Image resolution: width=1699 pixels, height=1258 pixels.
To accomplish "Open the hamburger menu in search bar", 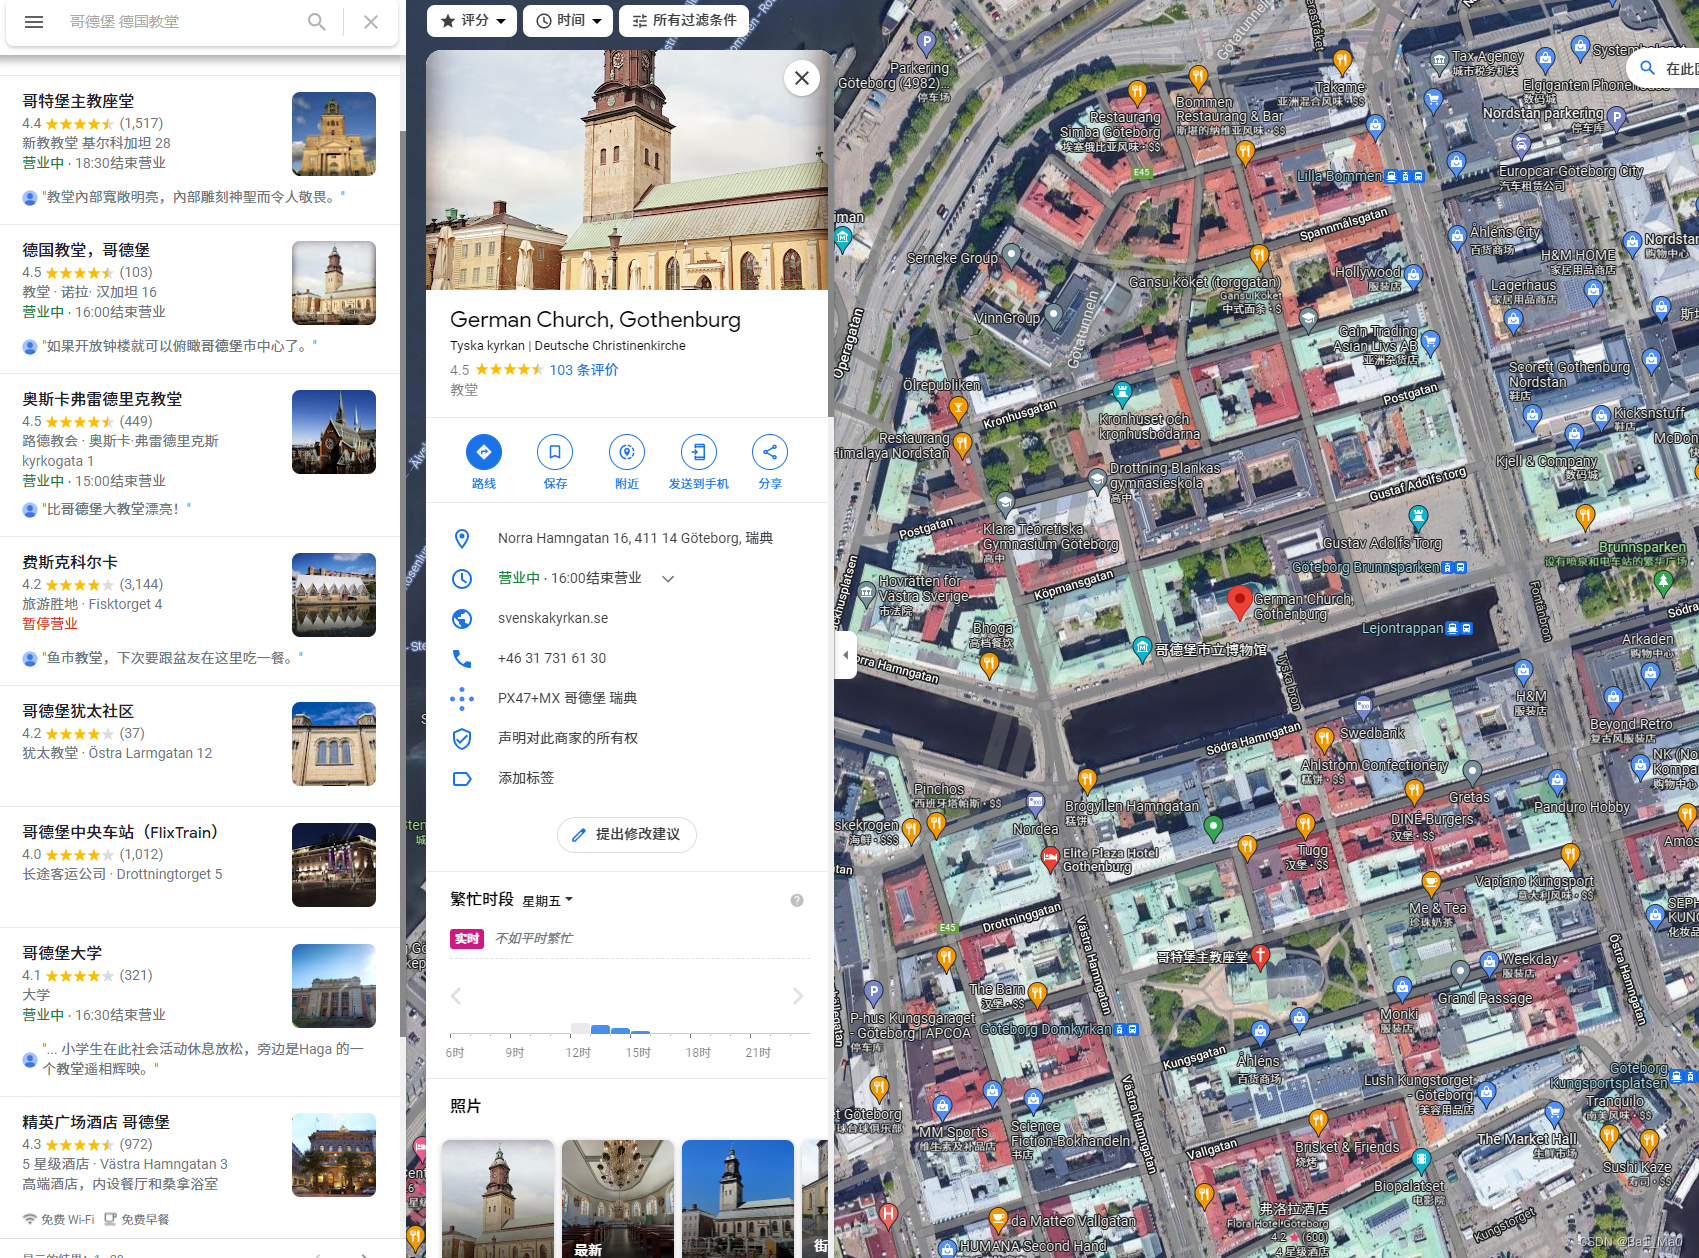I will (x=34, y=22).
